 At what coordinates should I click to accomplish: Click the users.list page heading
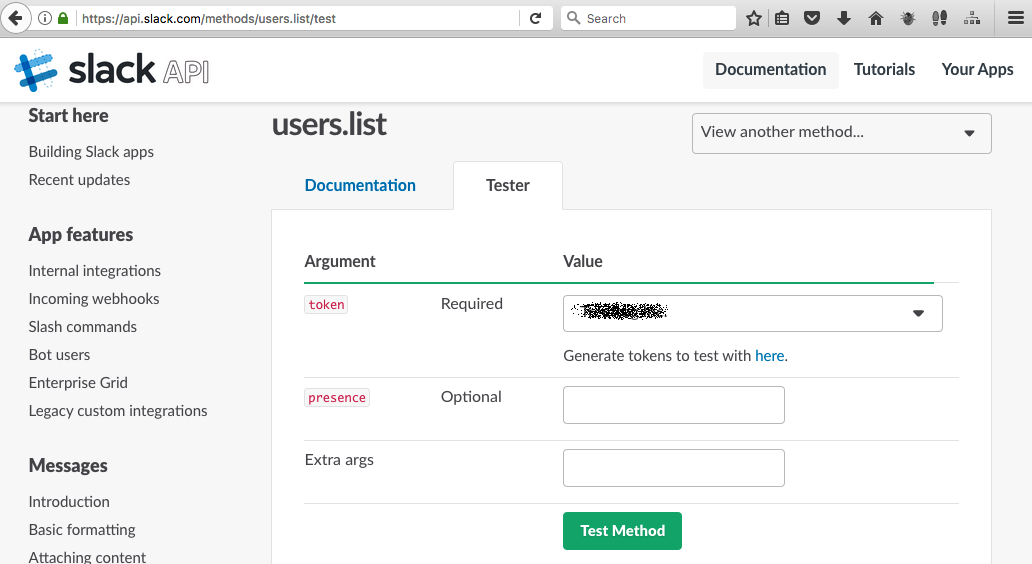(329, 125)
